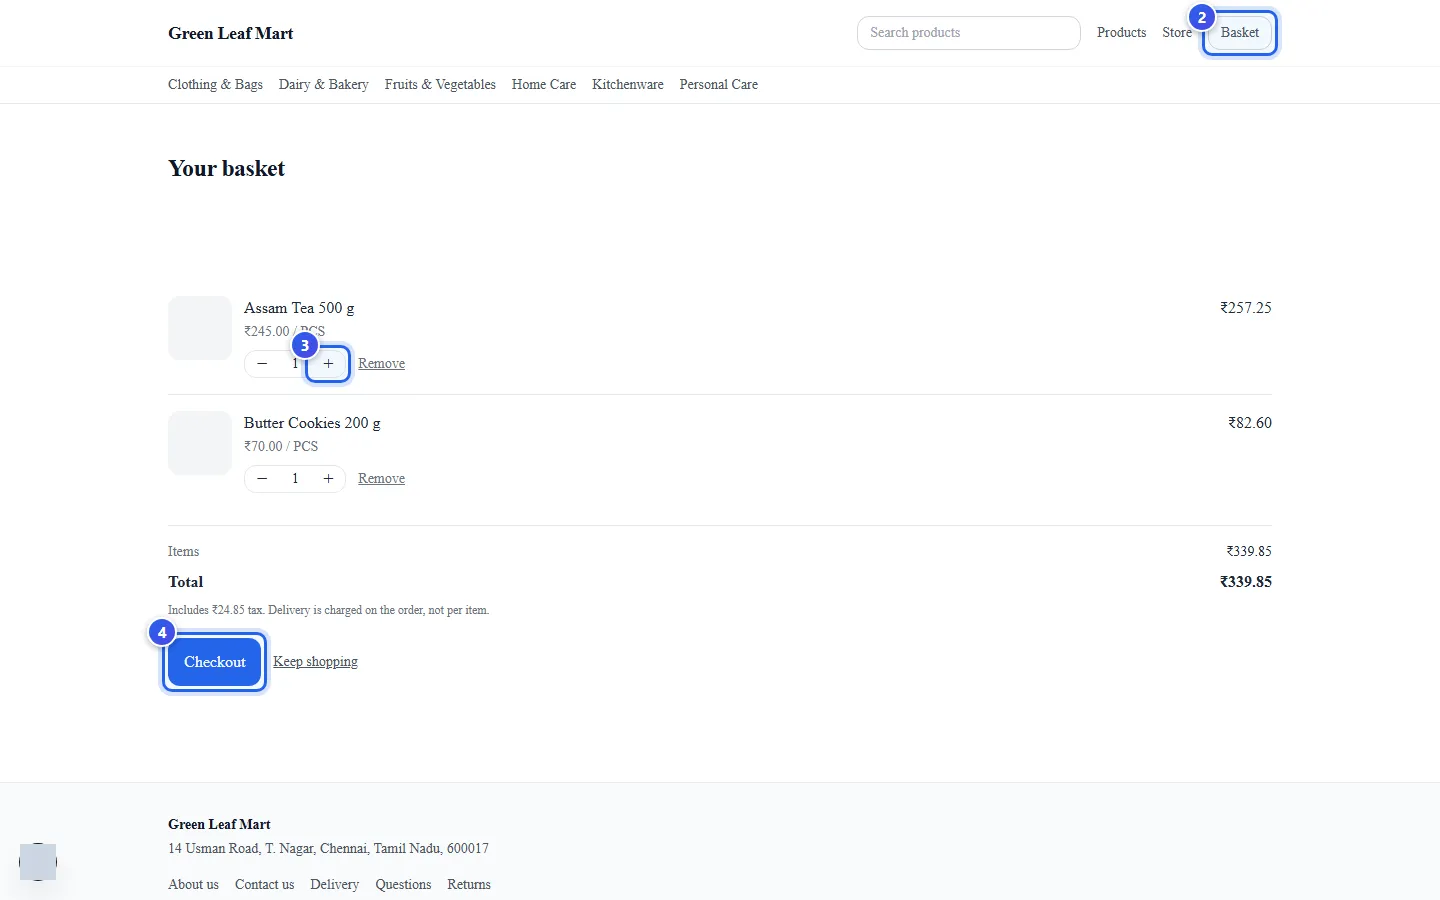Open Returns footer link
Image resolution: width=1440 pixels, height=900 pixels.
469,885
